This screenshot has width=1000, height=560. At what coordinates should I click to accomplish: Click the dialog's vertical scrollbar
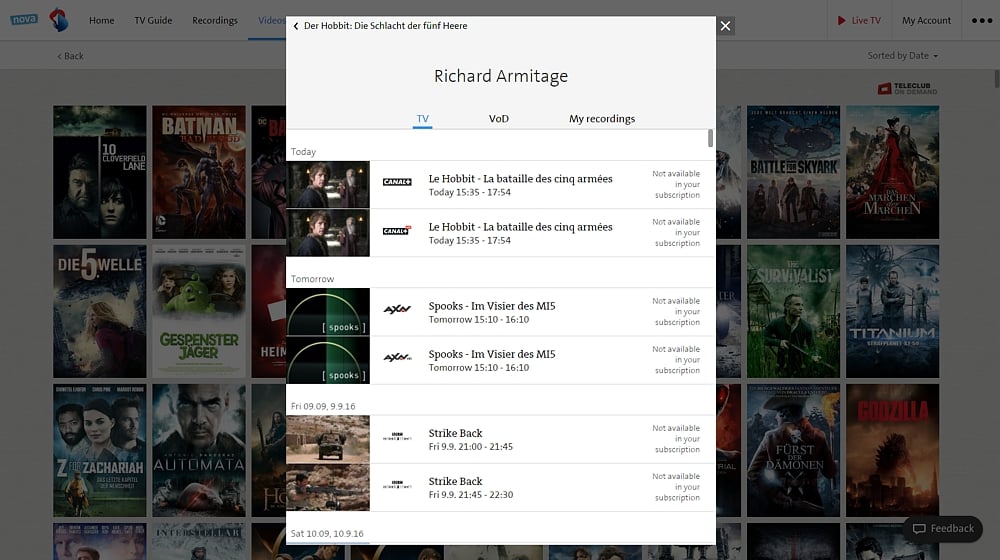[x=710, y=138]
